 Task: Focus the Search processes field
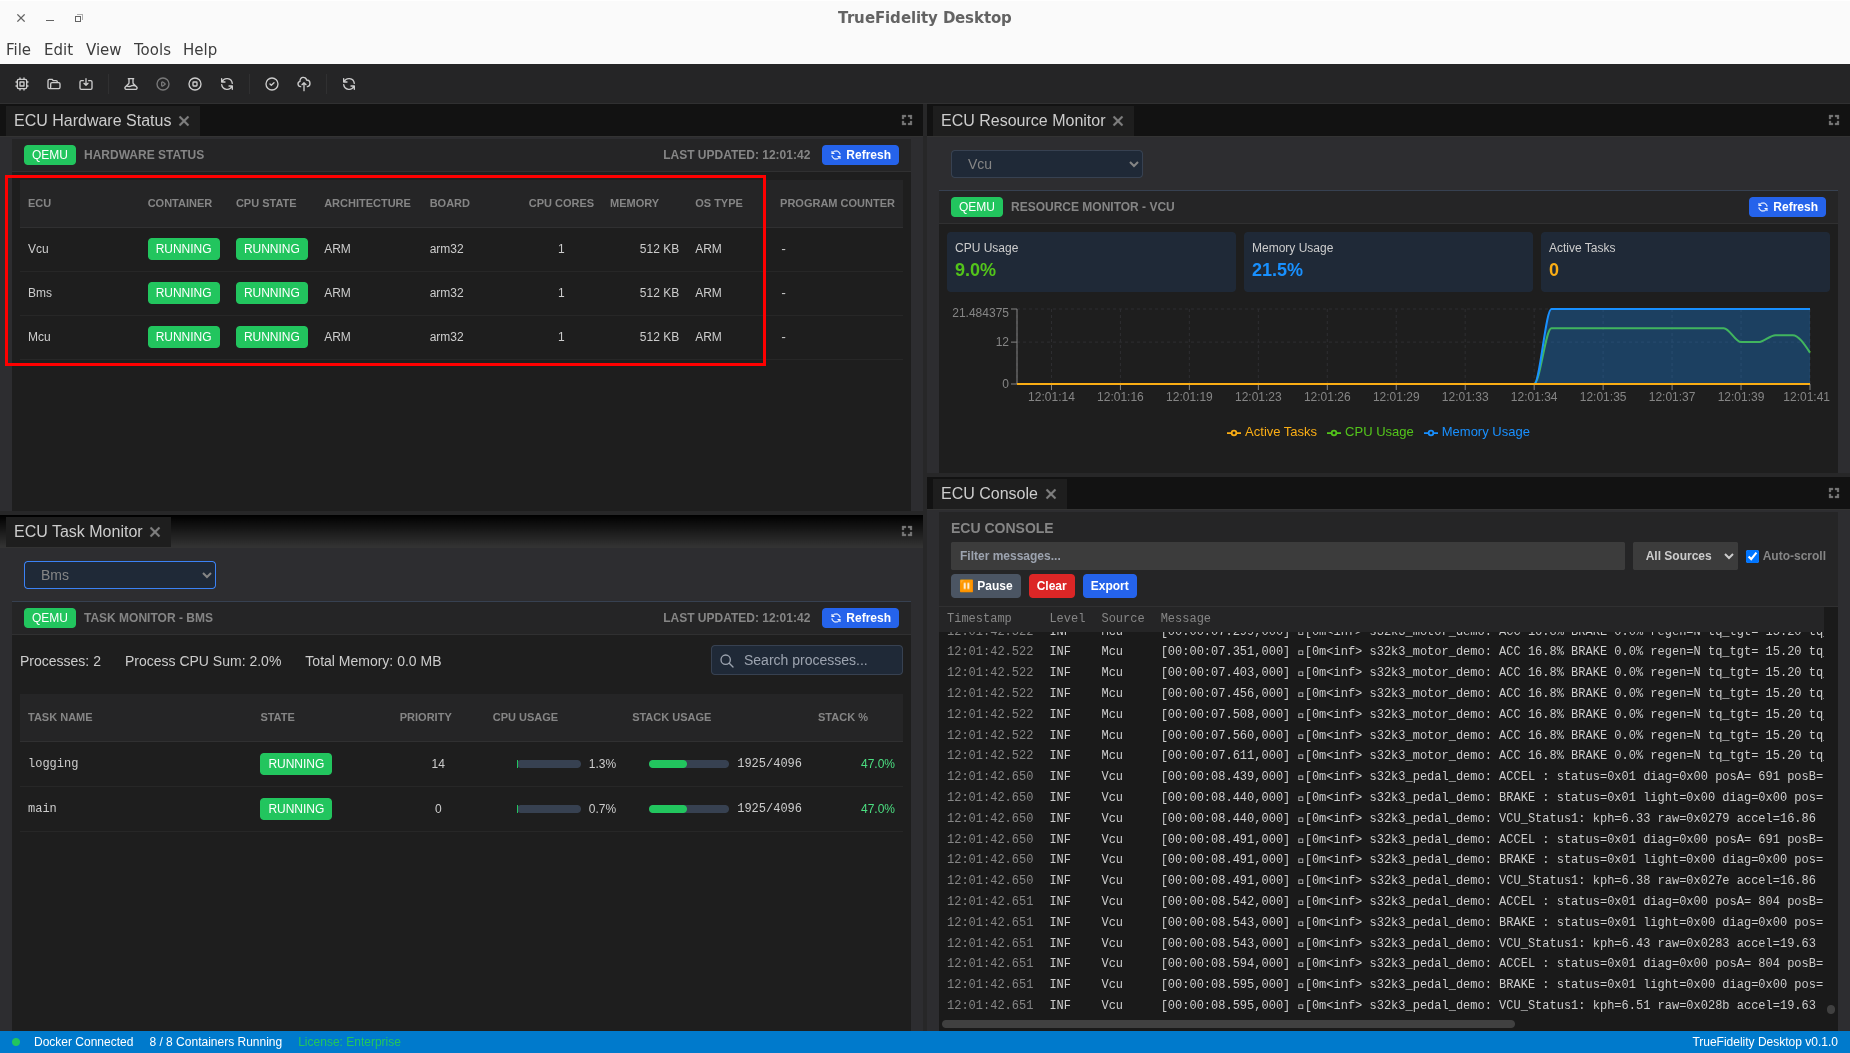[807, 660]
